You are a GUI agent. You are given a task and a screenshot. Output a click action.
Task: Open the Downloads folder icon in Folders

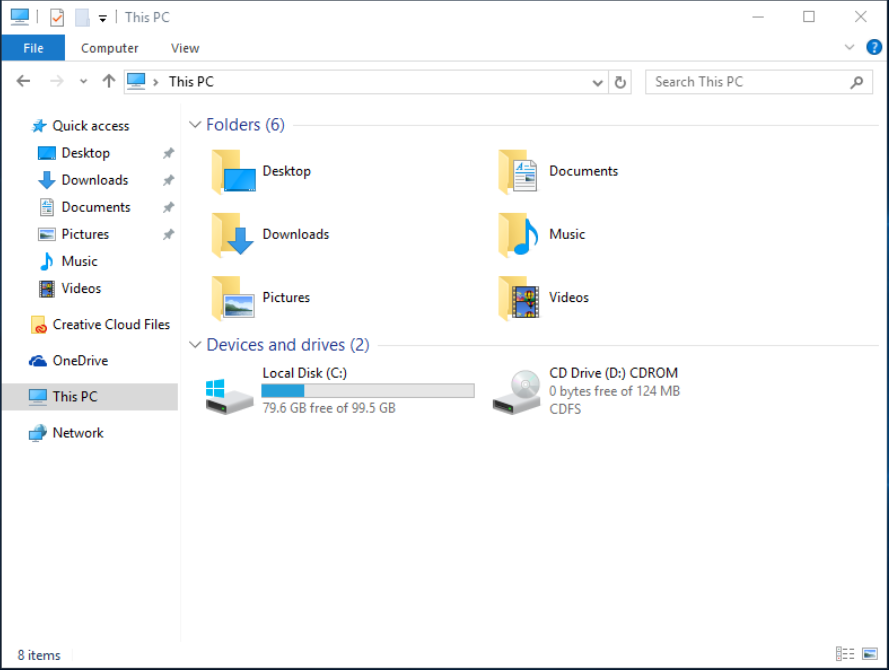(x=233, y=235)
